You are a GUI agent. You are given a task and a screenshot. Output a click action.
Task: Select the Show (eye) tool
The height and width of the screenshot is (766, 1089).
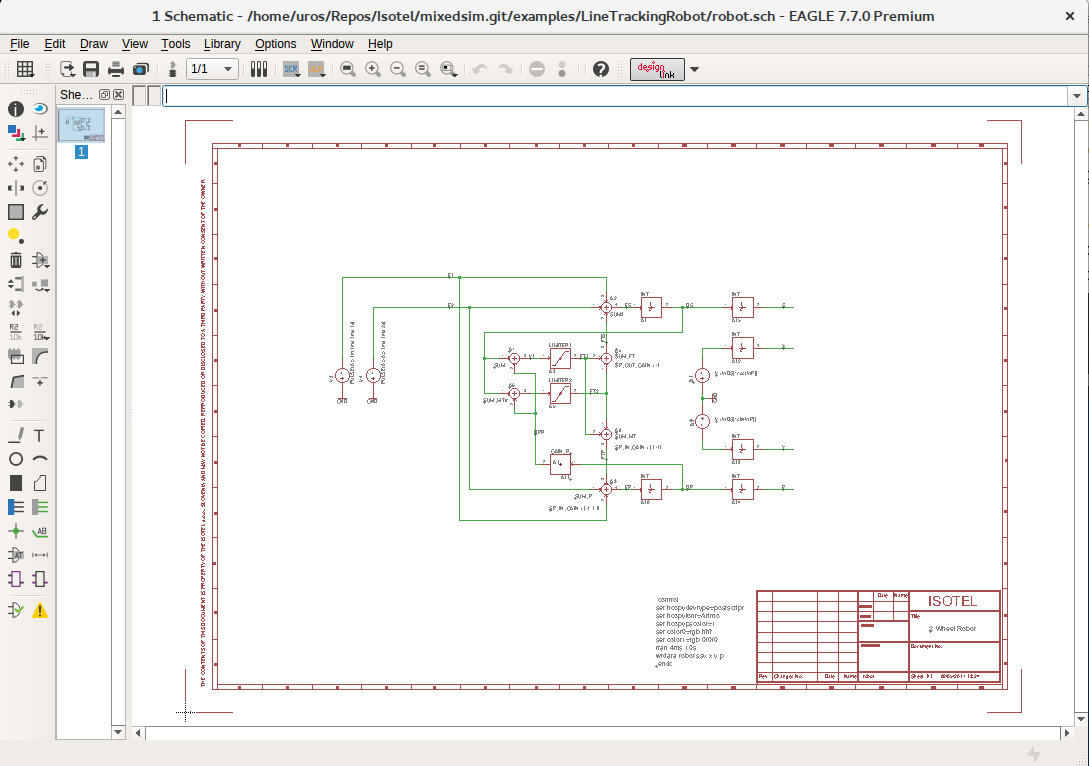pyautogui.click(x=40, y=109)
